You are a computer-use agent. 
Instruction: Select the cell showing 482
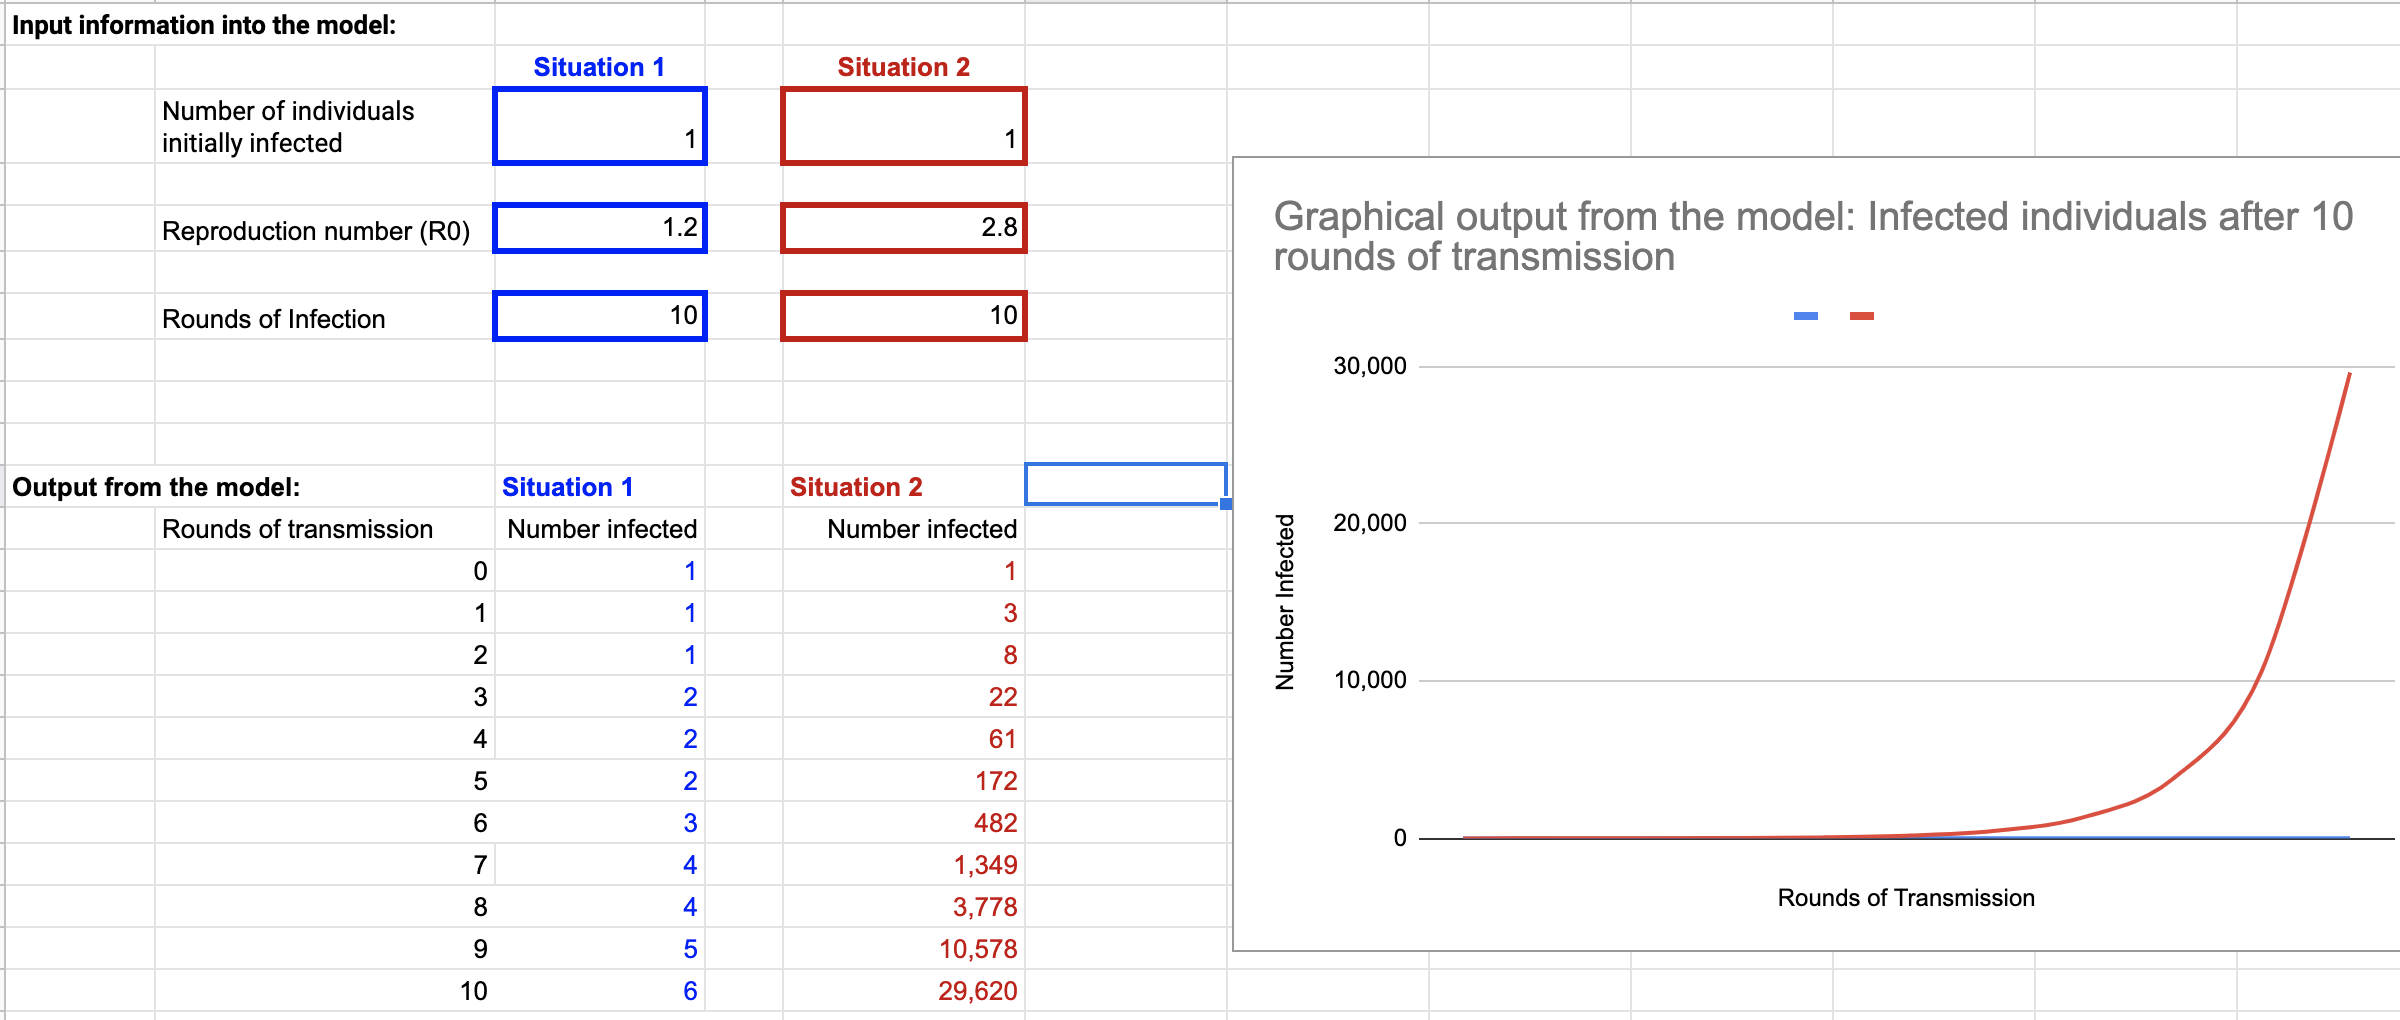coord(904,823)
